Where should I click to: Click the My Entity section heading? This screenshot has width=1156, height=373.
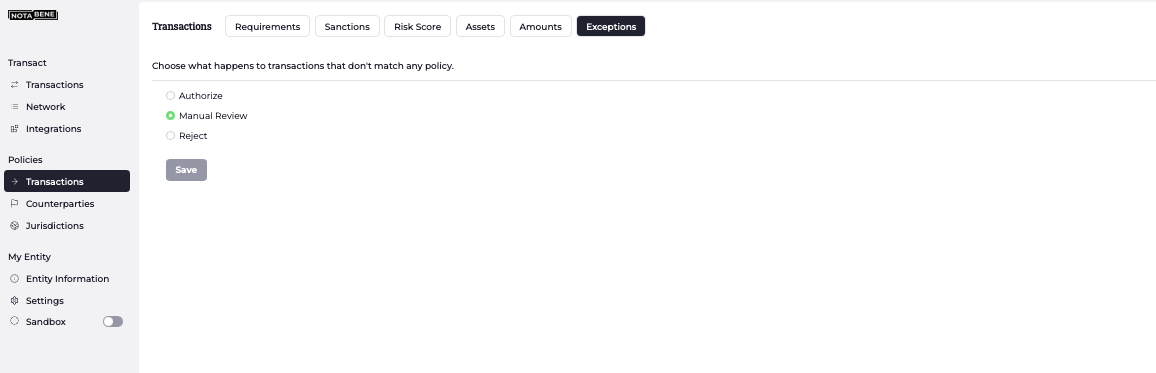29,257
